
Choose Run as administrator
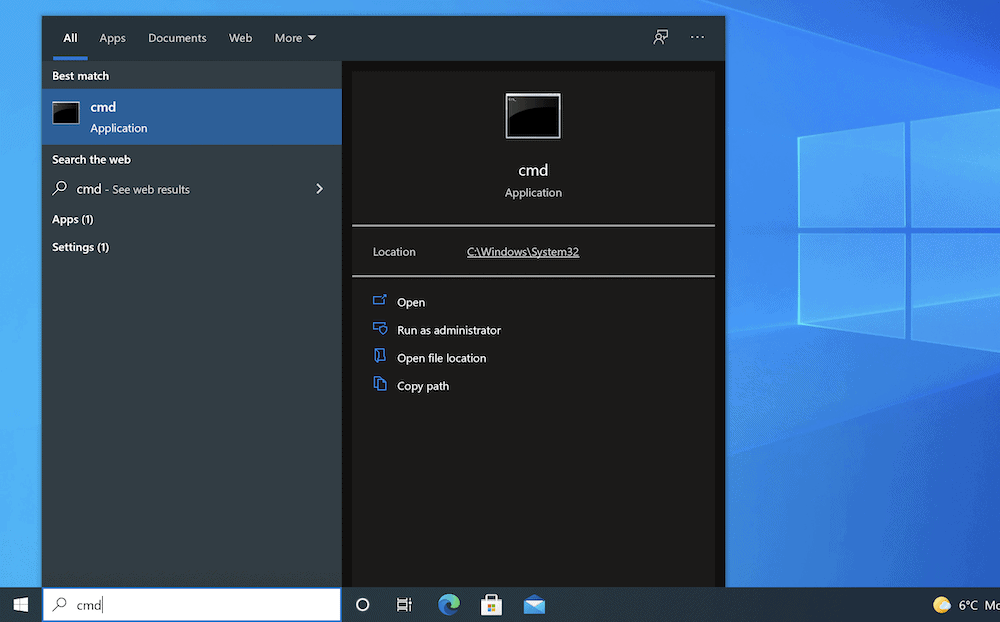(x=449, y=330)
